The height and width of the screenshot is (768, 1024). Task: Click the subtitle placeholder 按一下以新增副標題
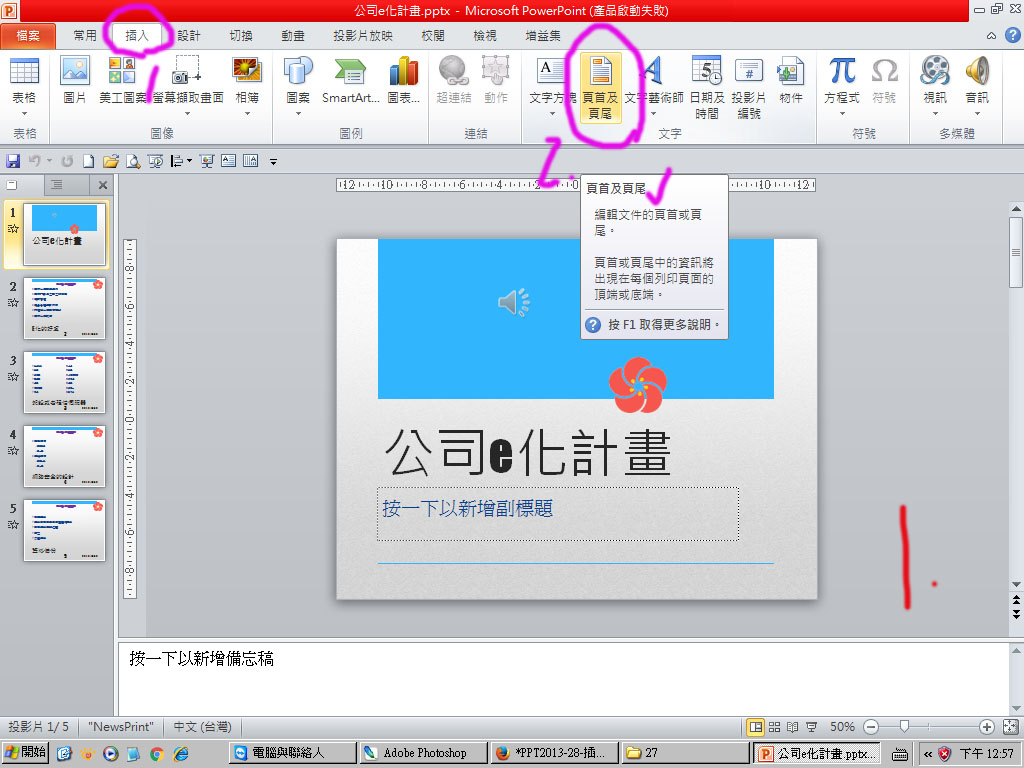[x=558, y=513]
